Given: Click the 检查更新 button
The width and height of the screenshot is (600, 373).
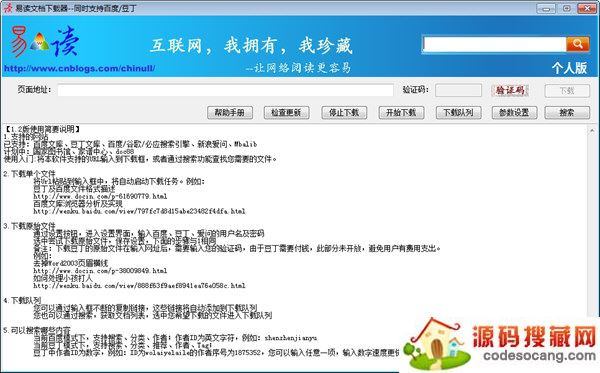Looking at the screenshot, I should pyautogui.click(x=286, y=112).
